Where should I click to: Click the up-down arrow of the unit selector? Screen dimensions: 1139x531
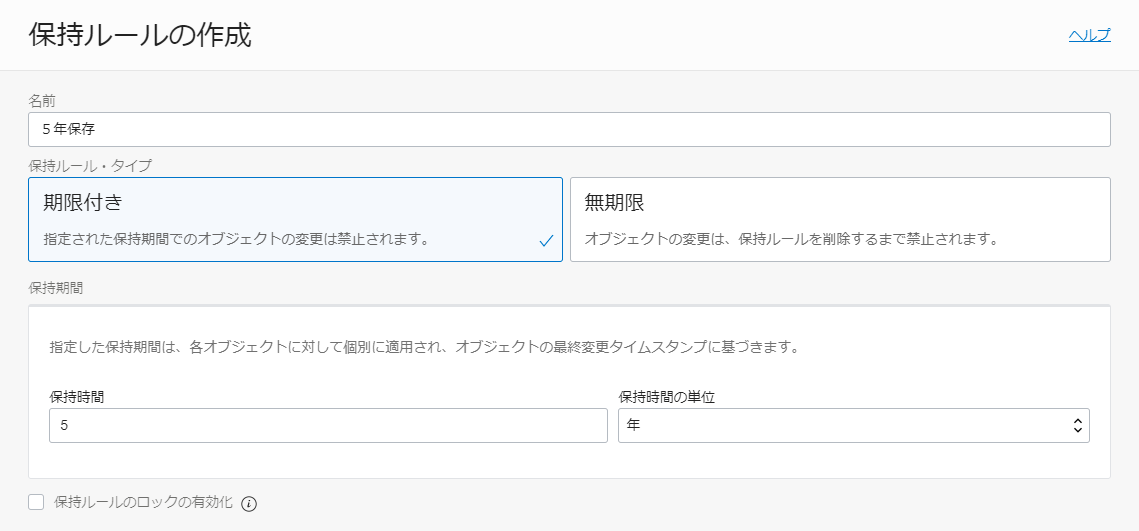pyautogui.click(x=1077, y=426)
